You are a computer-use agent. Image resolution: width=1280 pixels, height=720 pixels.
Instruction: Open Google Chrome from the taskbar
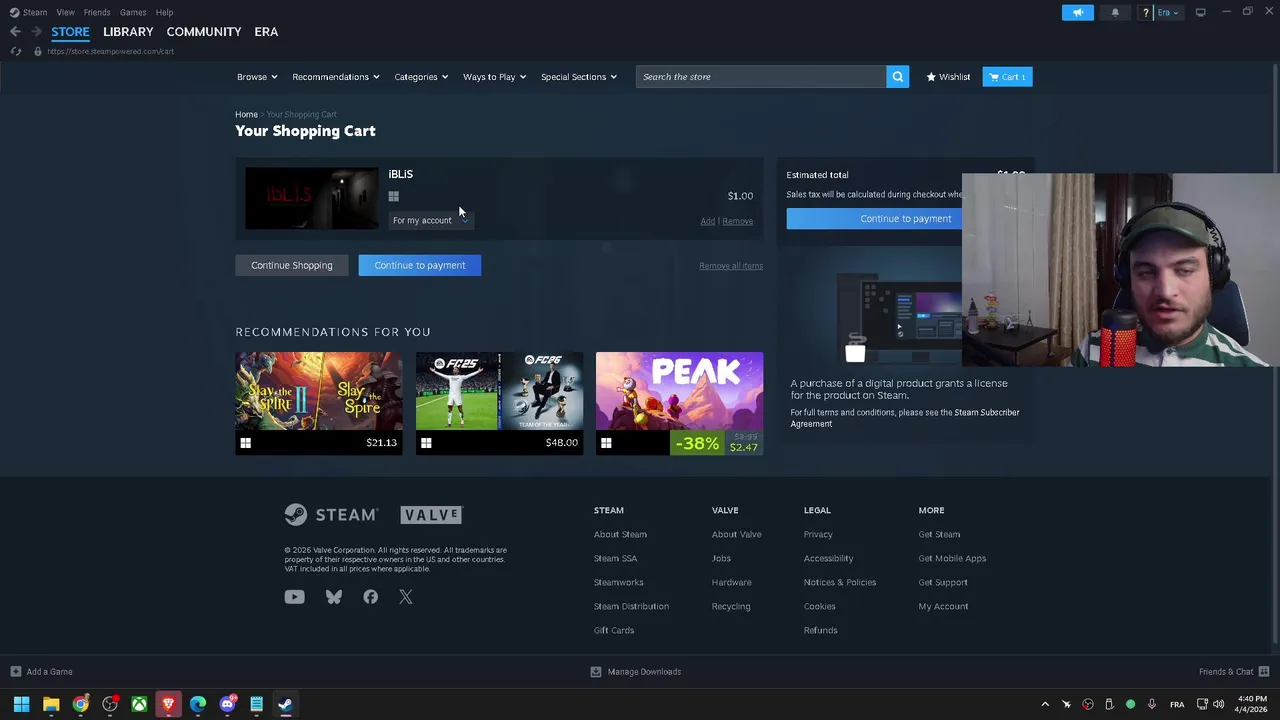(81, 704)
